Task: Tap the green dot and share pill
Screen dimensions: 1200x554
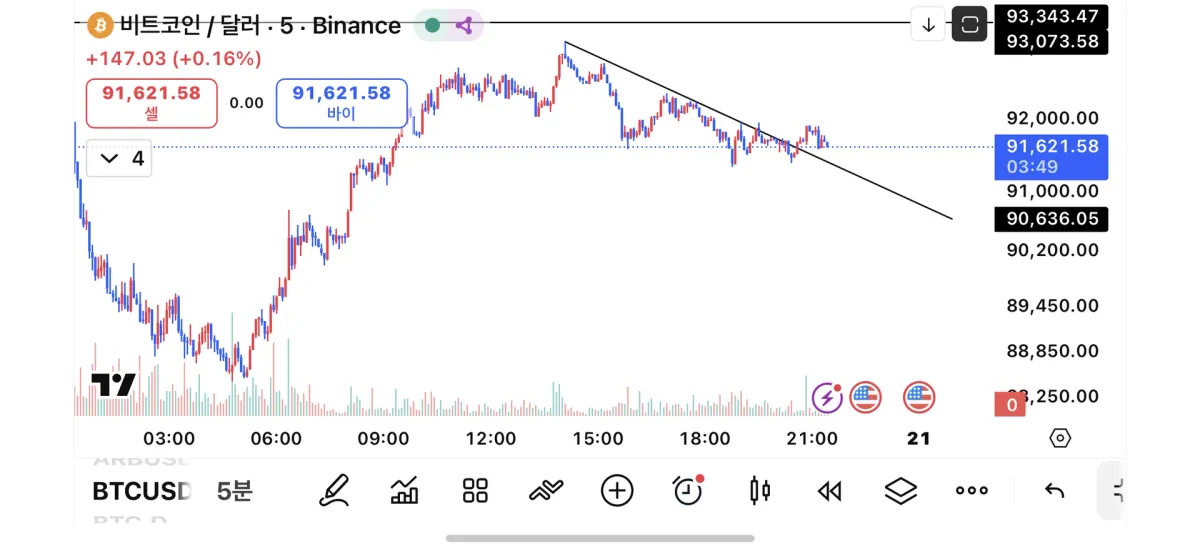Action: pyautogui.click(x=448, y=26)
